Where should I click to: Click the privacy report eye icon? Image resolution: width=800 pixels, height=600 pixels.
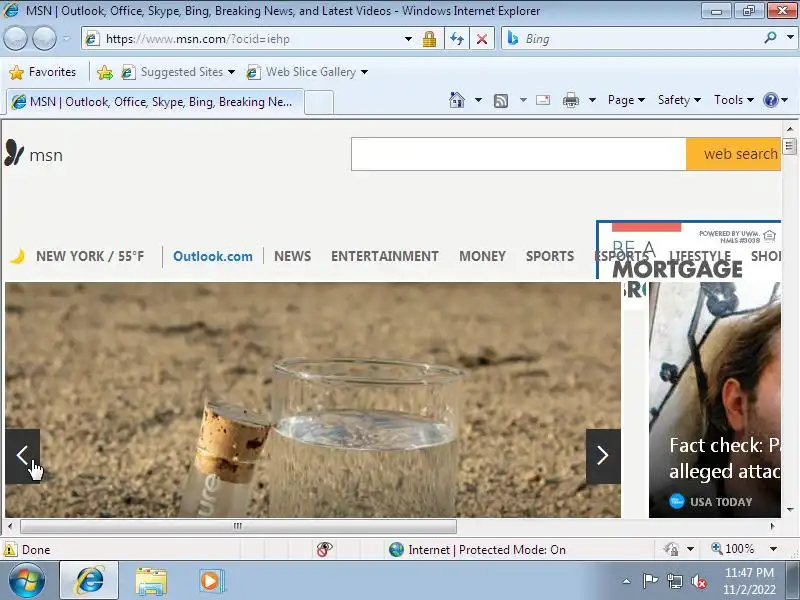coord(324,549)
